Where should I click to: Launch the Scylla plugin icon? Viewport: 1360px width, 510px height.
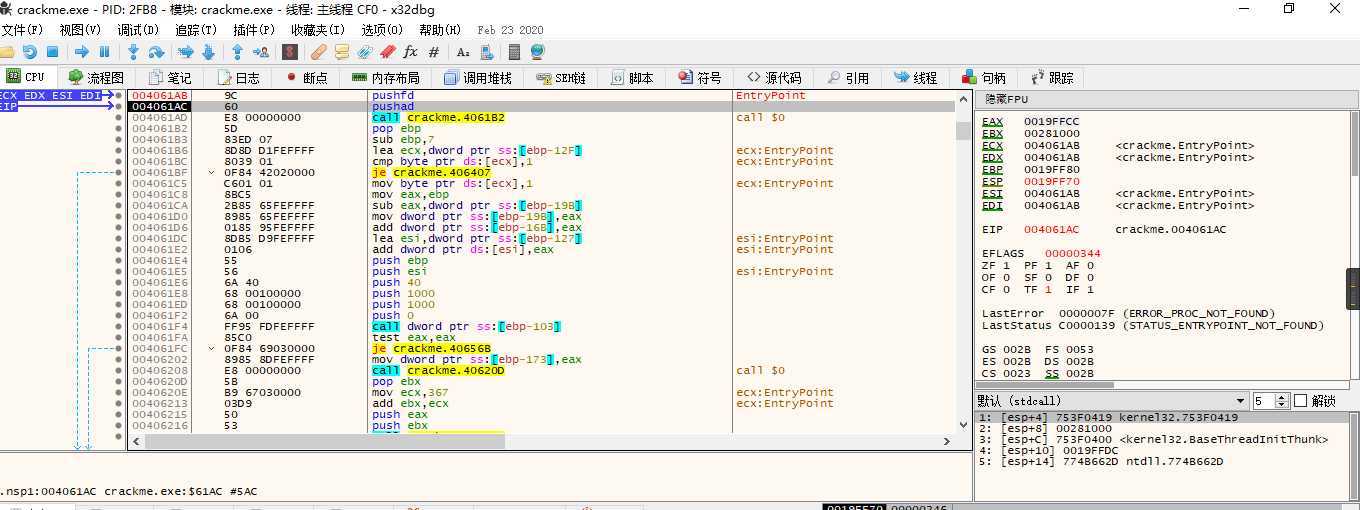tap(290, 52)
